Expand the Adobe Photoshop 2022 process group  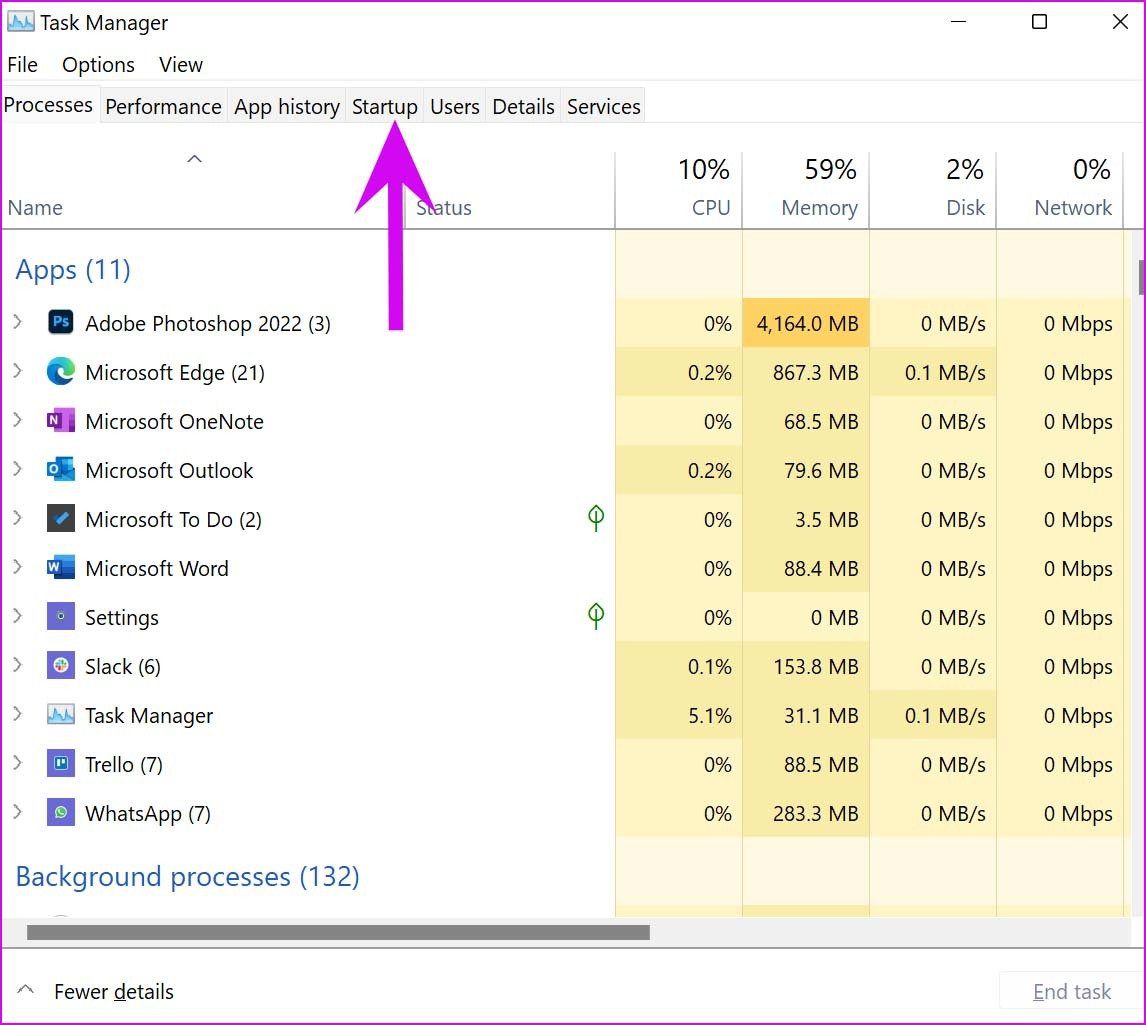[18, 322]
